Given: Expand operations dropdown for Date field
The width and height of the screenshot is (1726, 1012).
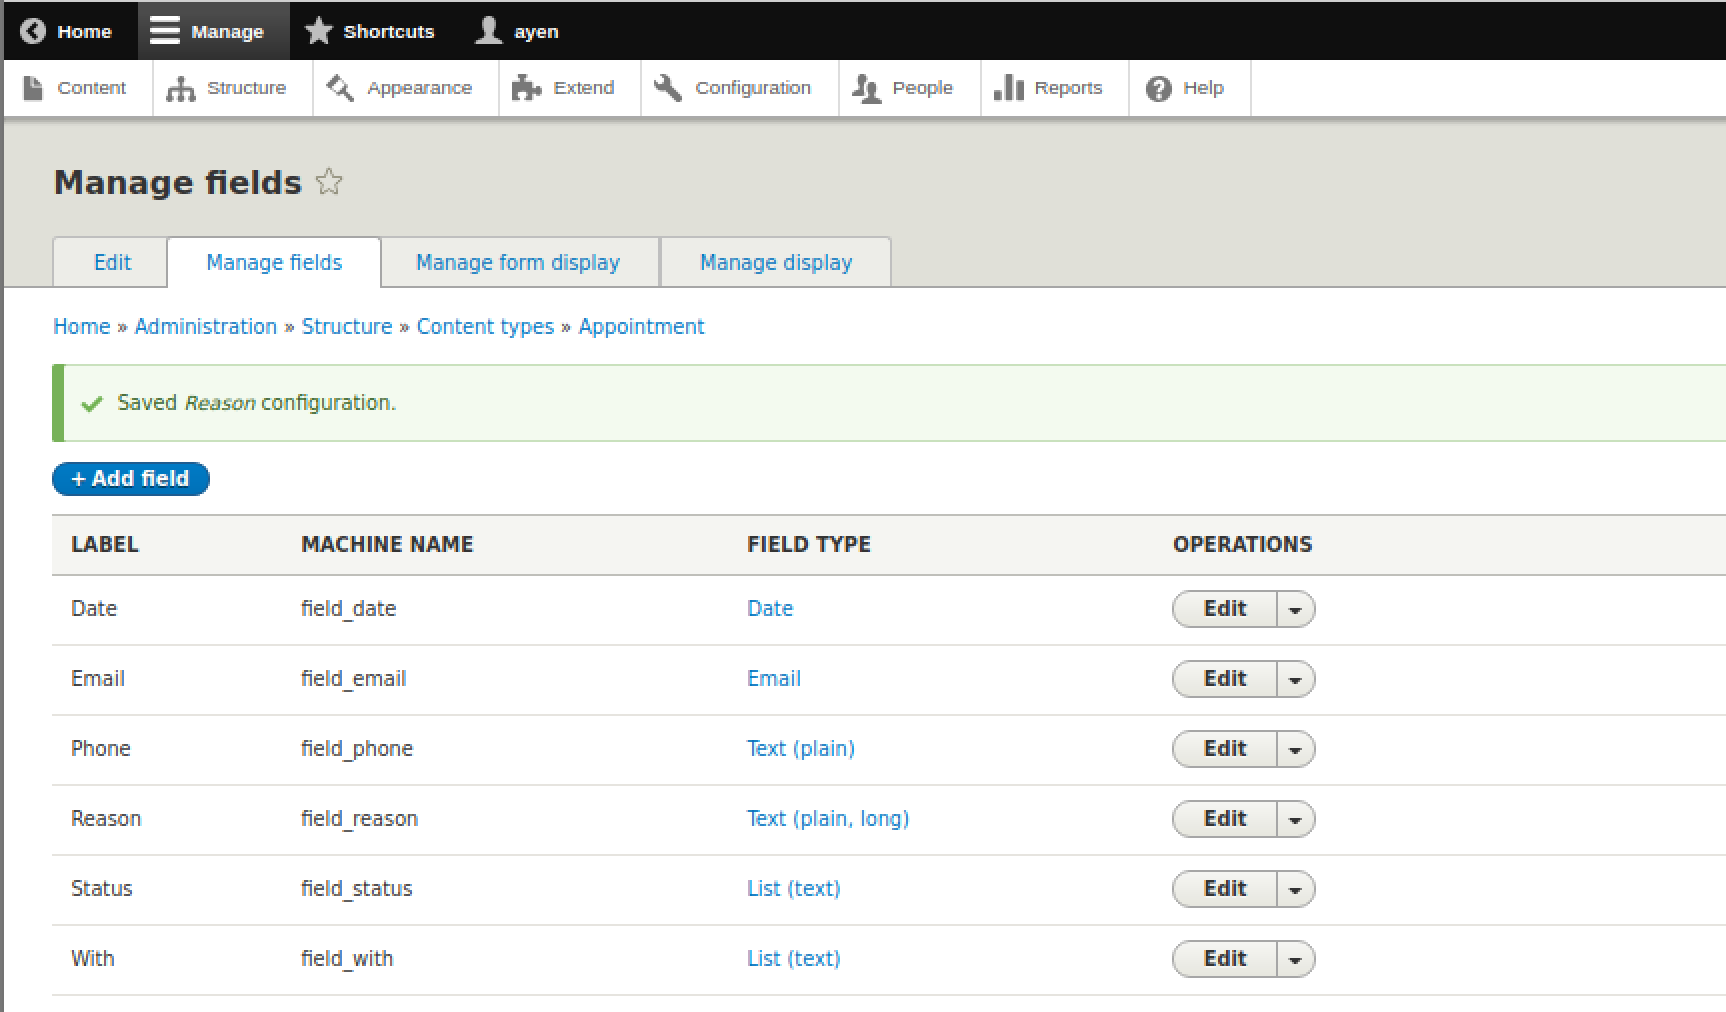Looking at the screenshot, I should 1295,609.
